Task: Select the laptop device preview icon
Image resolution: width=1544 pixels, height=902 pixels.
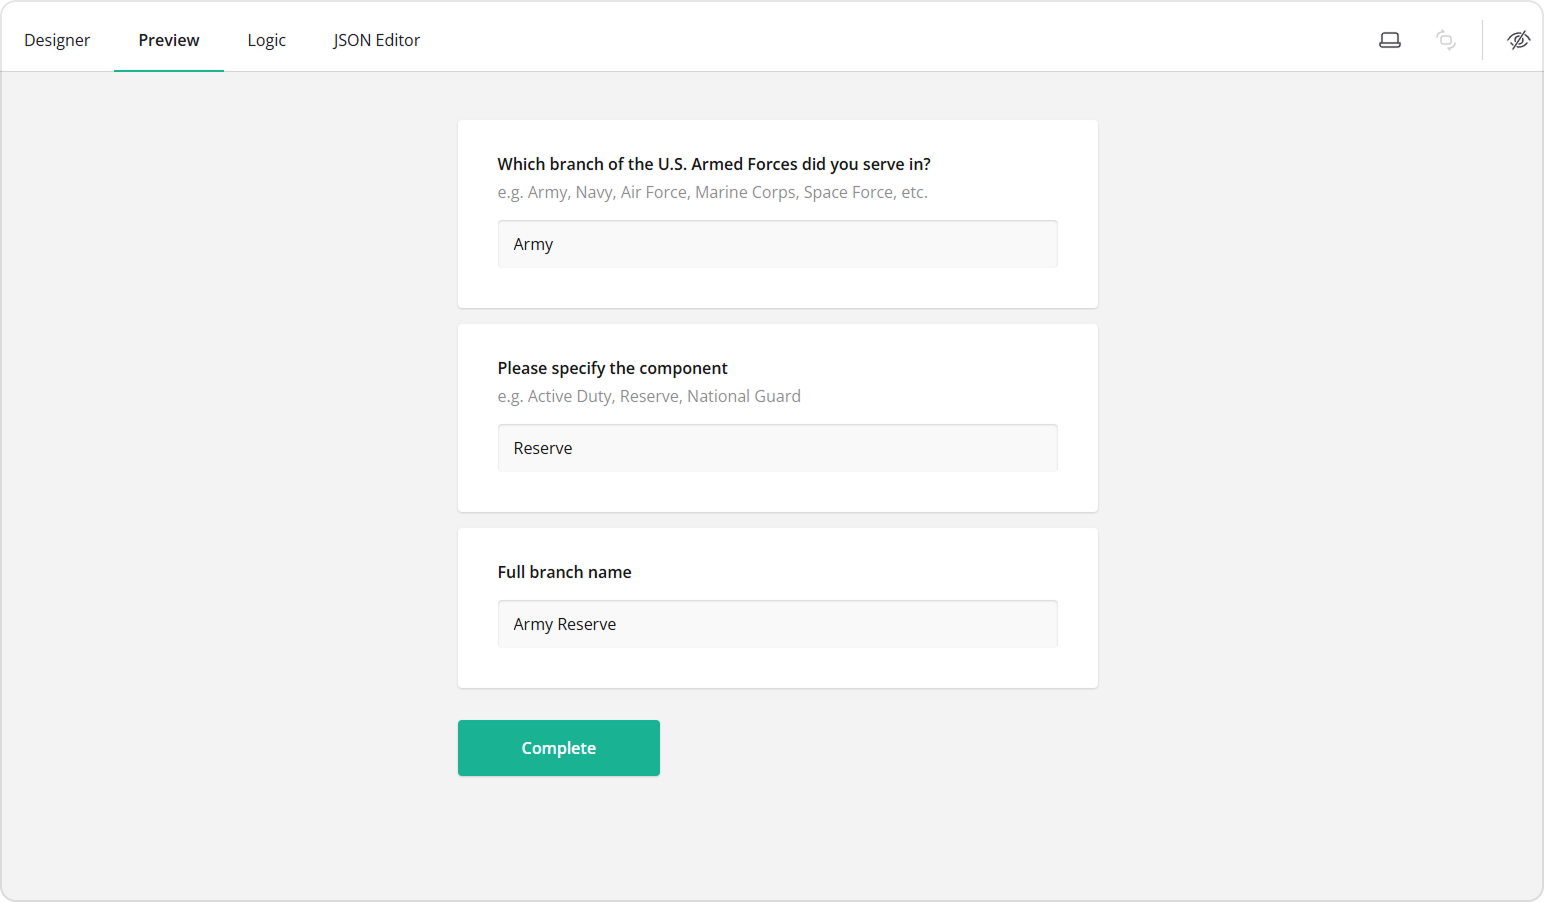Action: point(1389,39)
